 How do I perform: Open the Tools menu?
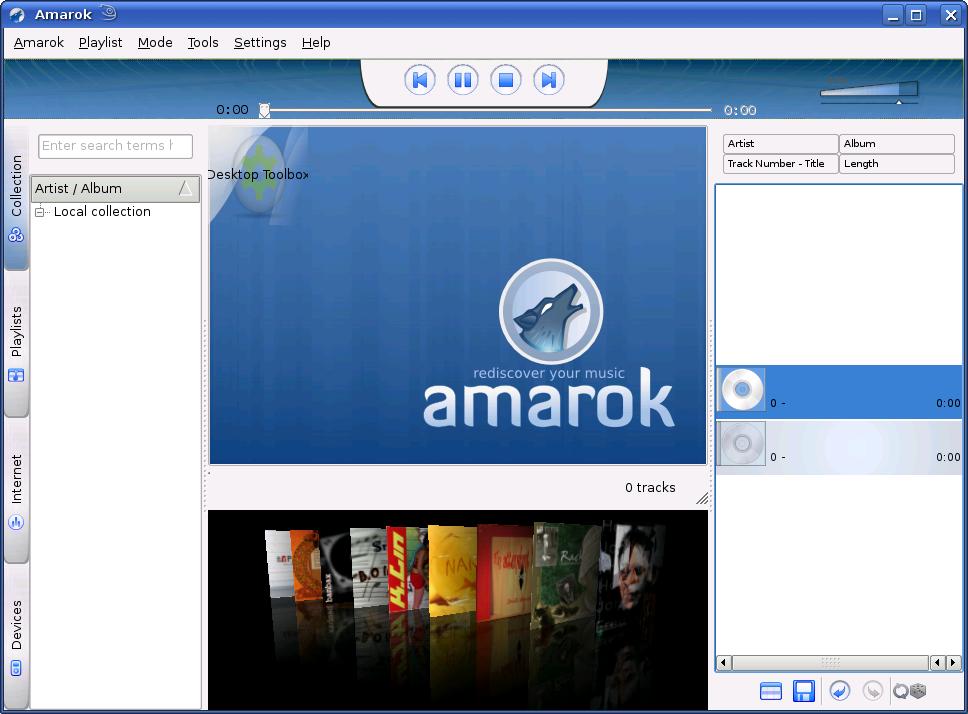203,43
